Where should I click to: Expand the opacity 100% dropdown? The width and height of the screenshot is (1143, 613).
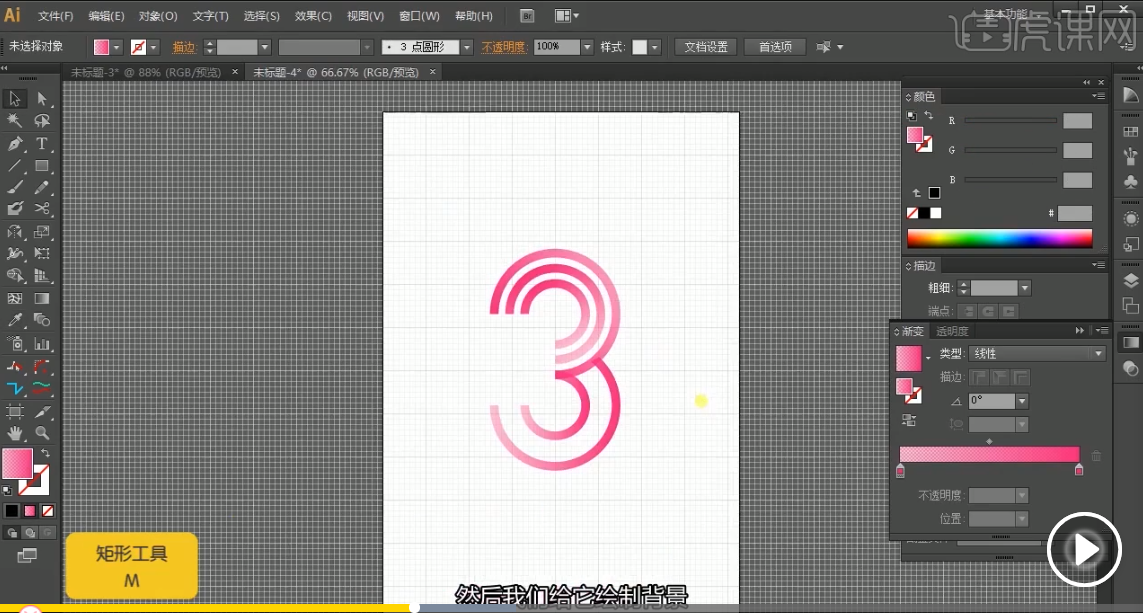(x=586, y=47)
